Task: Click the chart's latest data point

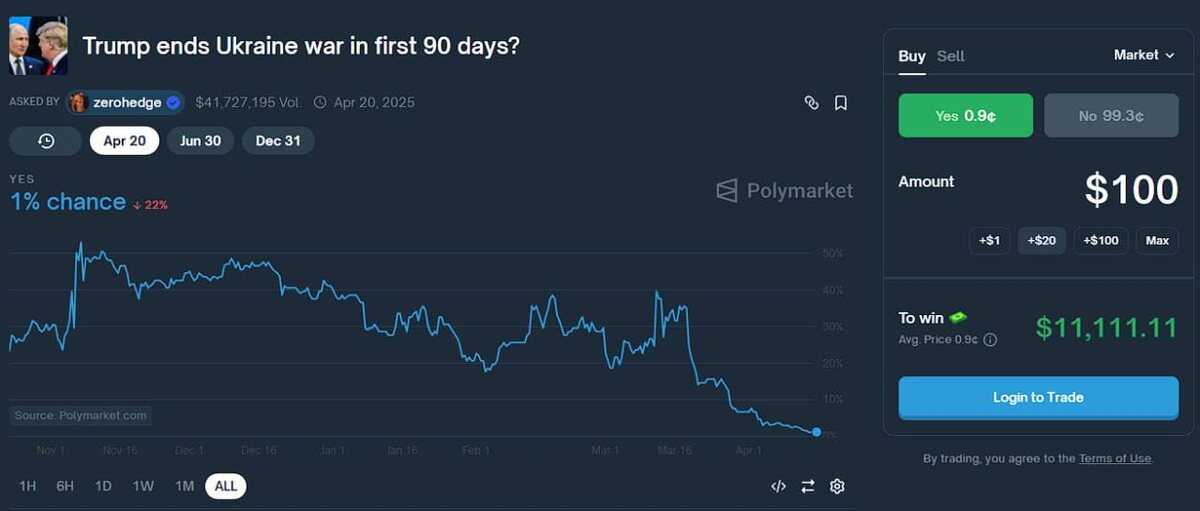Action: click(817, 432)
